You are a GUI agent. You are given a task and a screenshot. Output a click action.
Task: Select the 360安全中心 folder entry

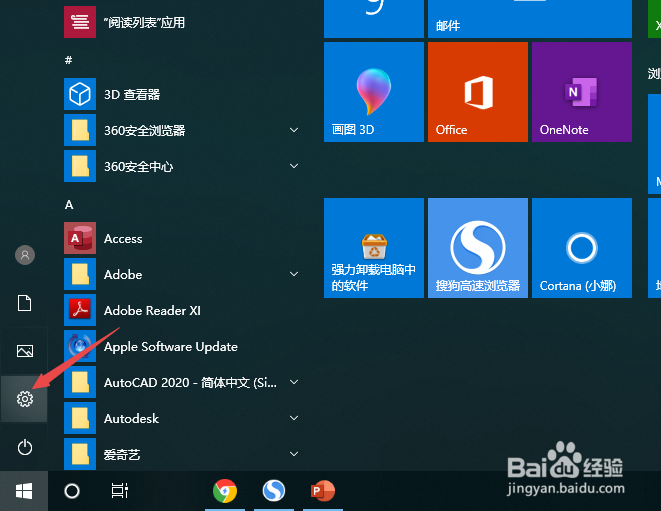pyautogui.click(x=184, y=166)
